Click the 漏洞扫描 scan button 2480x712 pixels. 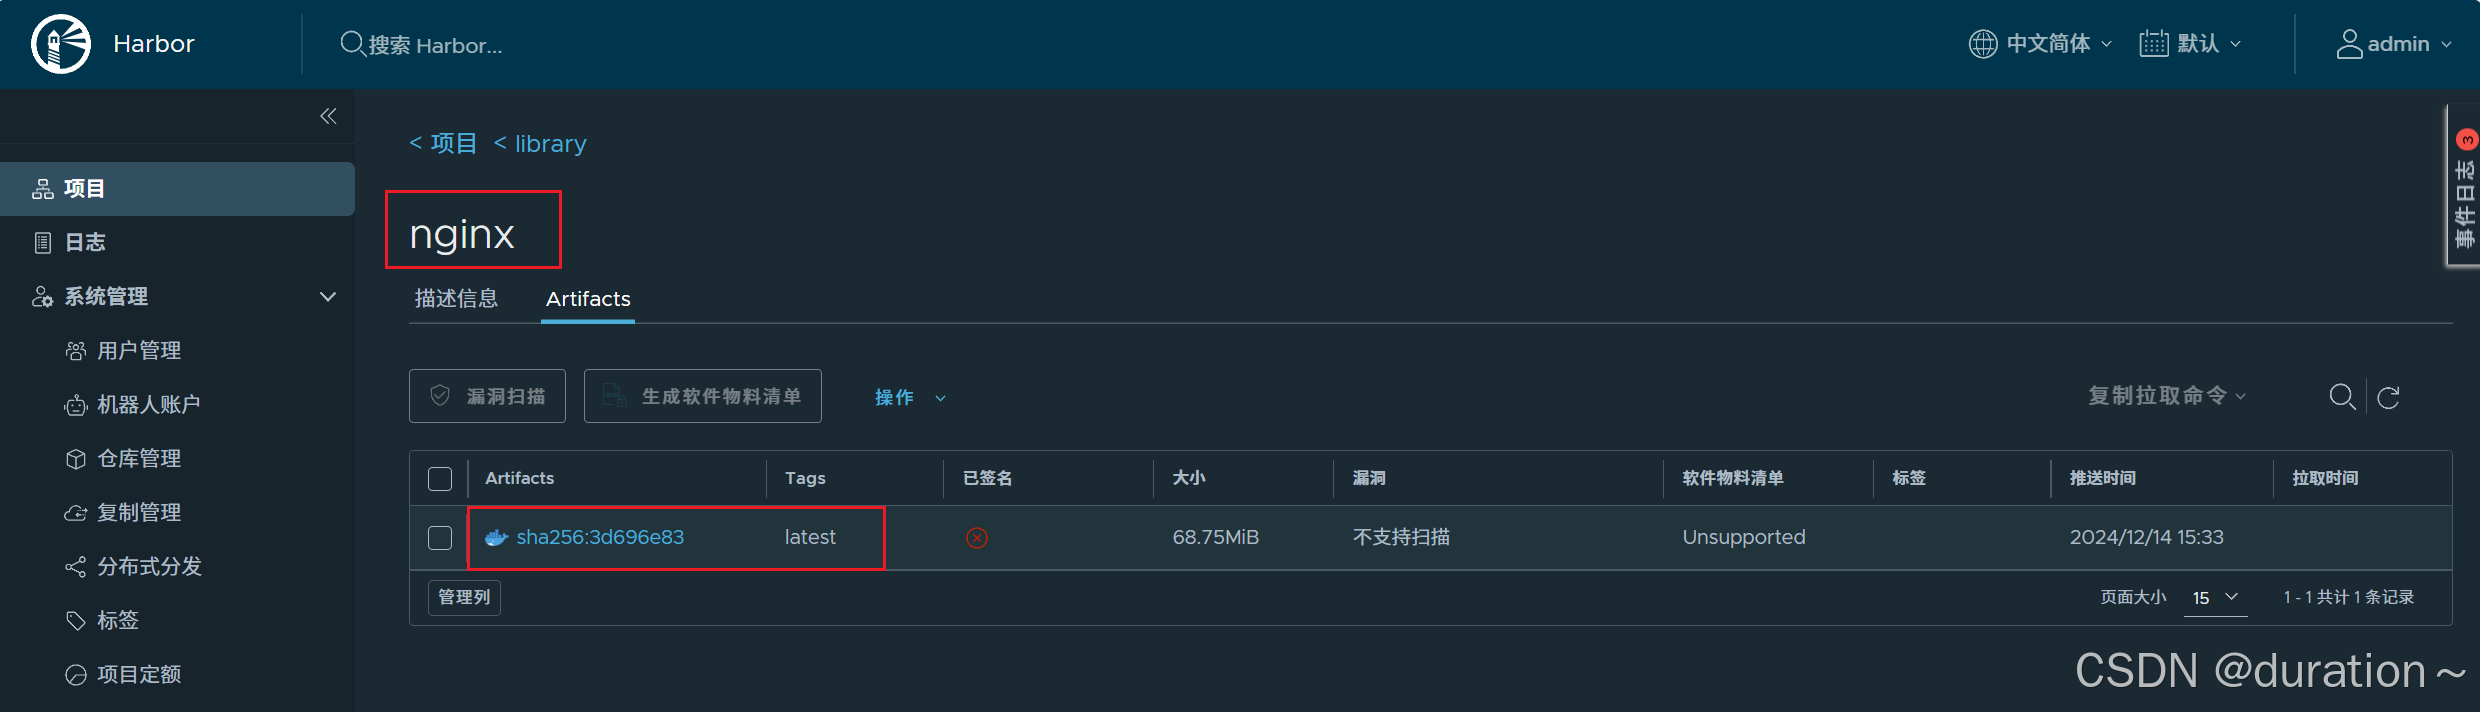pyautogui.click(x=487, y=395)
